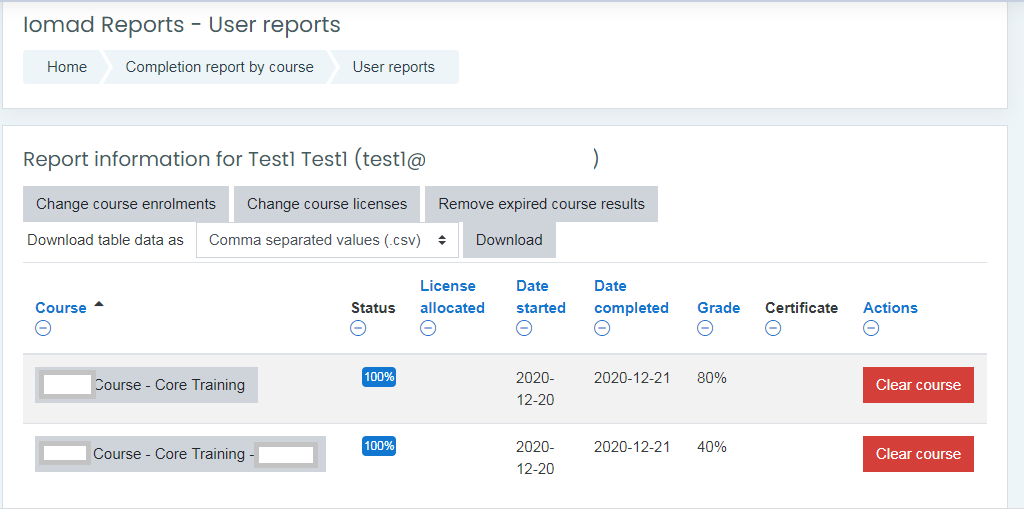Sort table by Grade header
The height and width of the screenshot is (516, 1024).
[x=718, y=308]
